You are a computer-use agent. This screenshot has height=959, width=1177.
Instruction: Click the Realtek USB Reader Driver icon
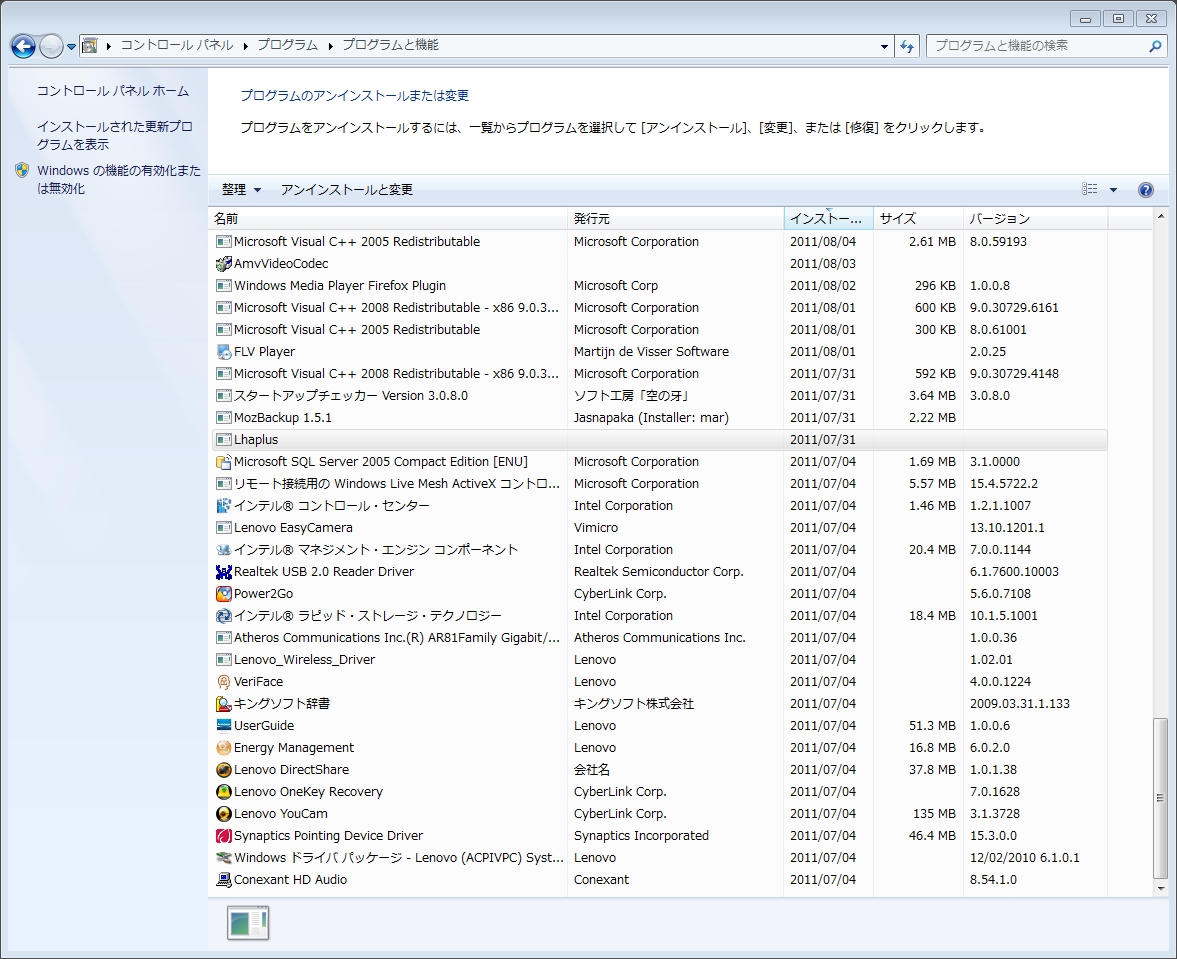pos(224,572)
